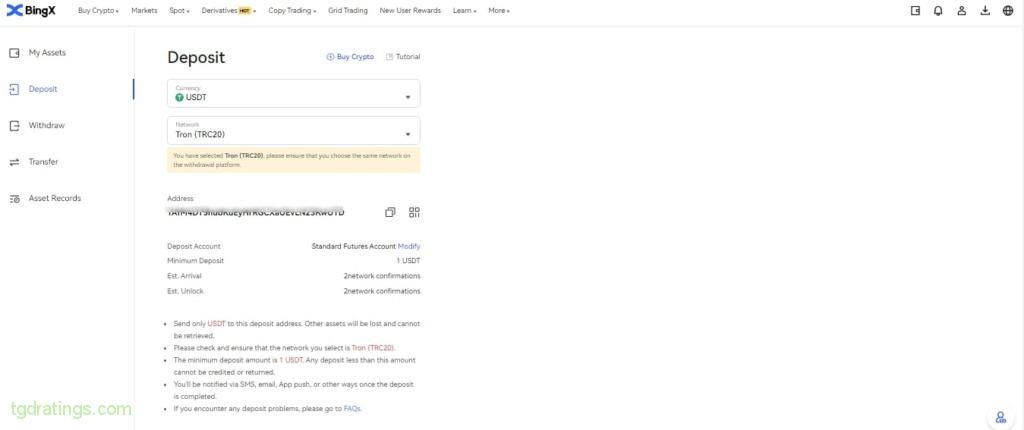Click the Buy Crypto link beside Deposit
Viewport: 1024px width, 430px height.
coord(350,57)
